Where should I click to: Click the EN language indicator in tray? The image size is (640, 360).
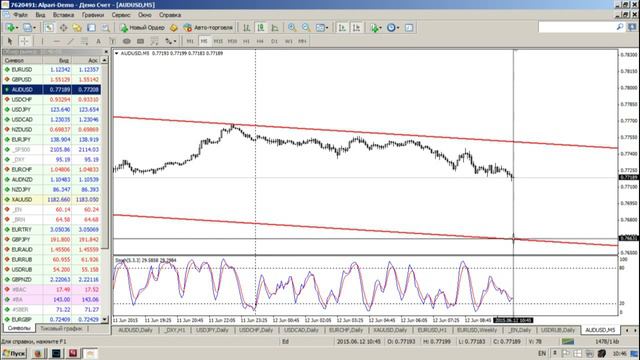point(542,353)
